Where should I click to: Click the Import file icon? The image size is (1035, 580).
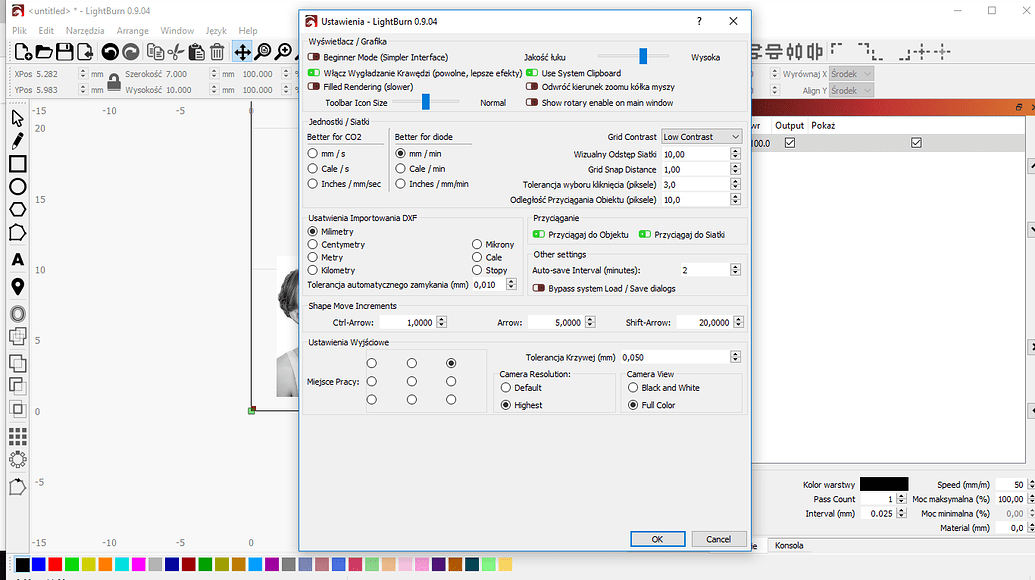pyautogui.click(x=85, y=51)
